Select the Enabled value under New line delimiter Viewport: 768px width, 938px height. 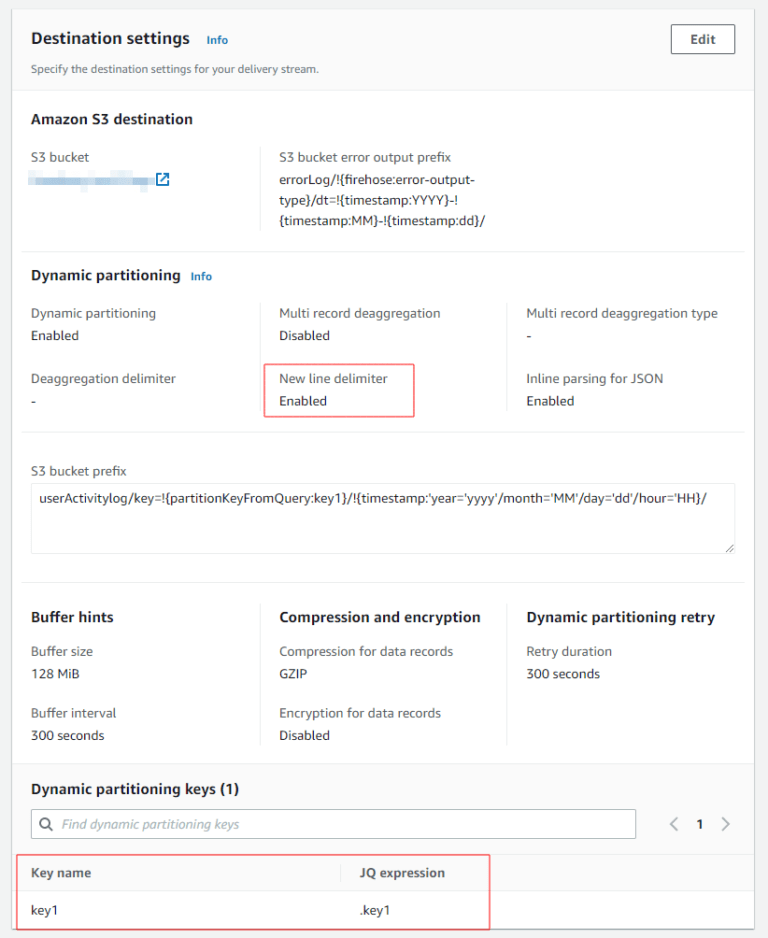302,400
